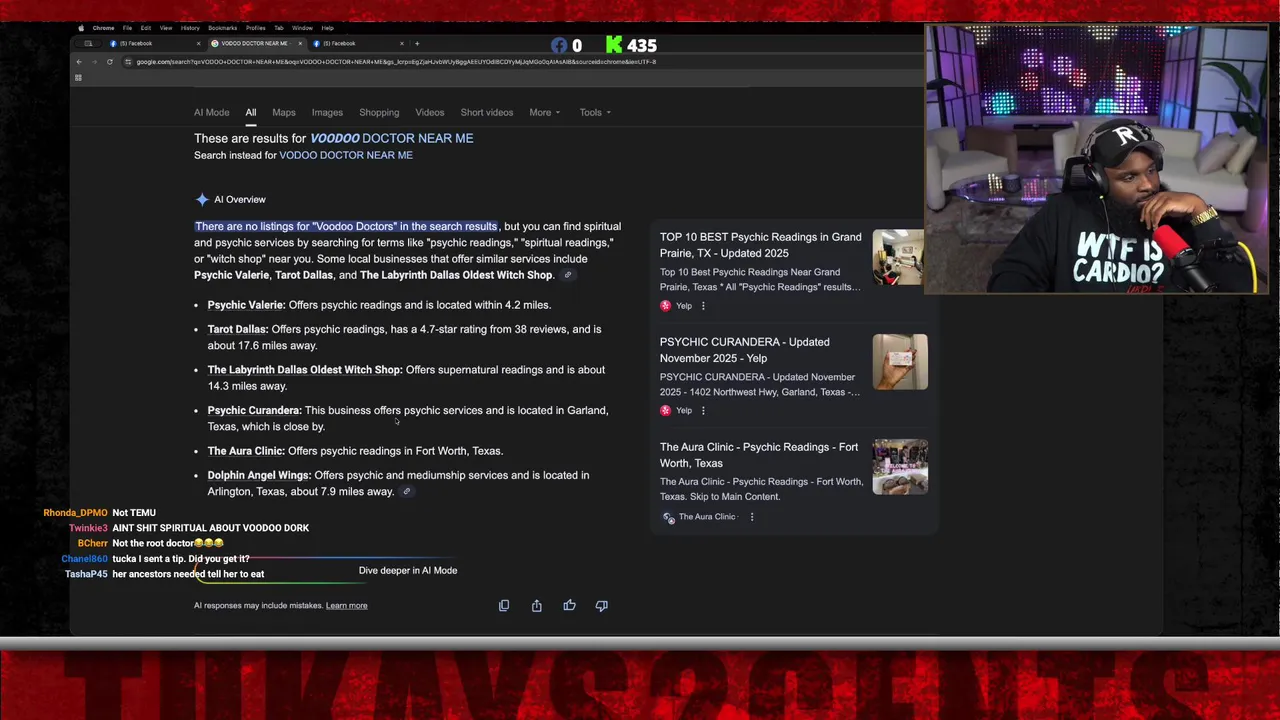This screenshot has height=720, width=1280.
Task: Copy the AI Overview response
Action: click(504, 605)
